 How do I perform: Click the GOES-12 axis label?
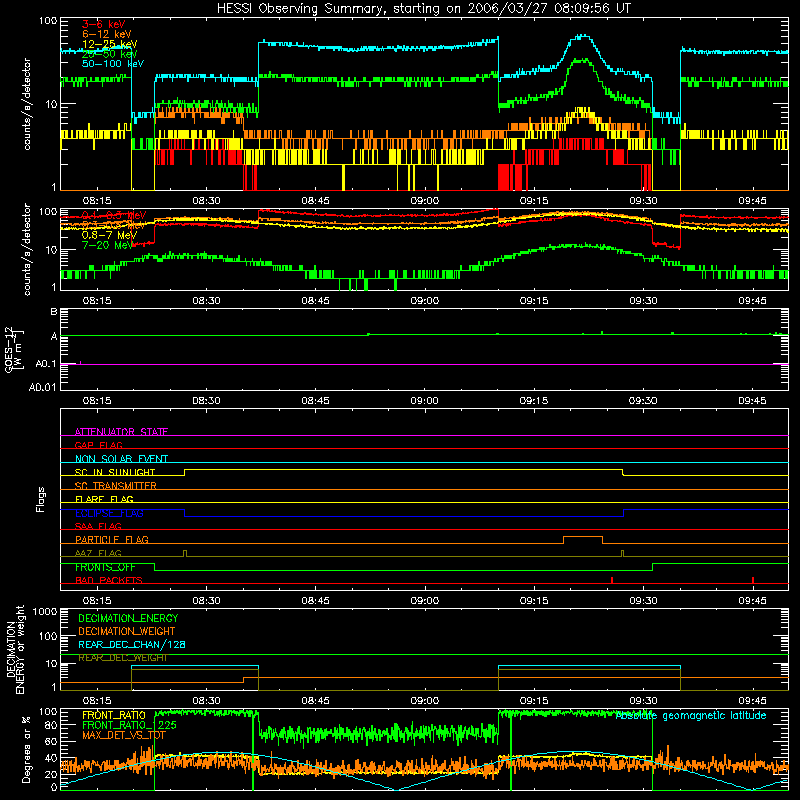pos(14,349)
